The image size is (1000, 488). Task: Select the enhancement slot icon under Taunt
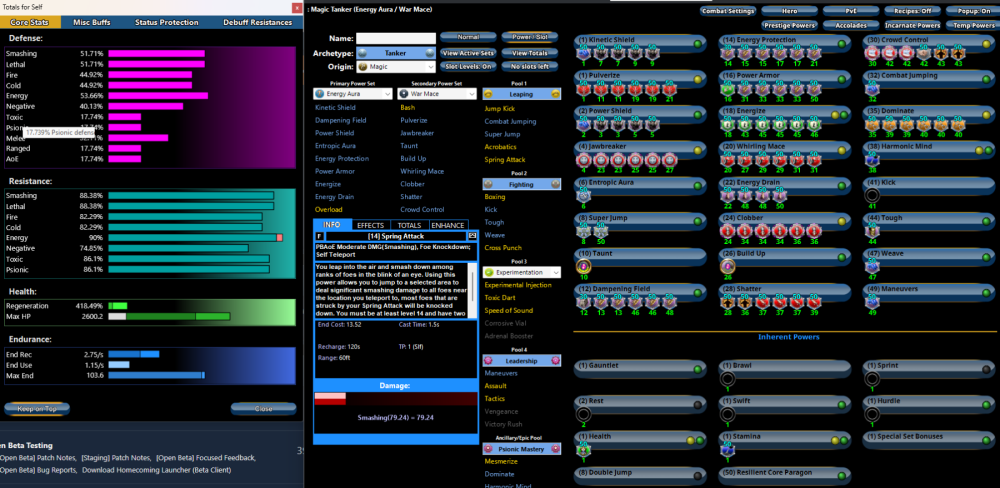point(582,266)
